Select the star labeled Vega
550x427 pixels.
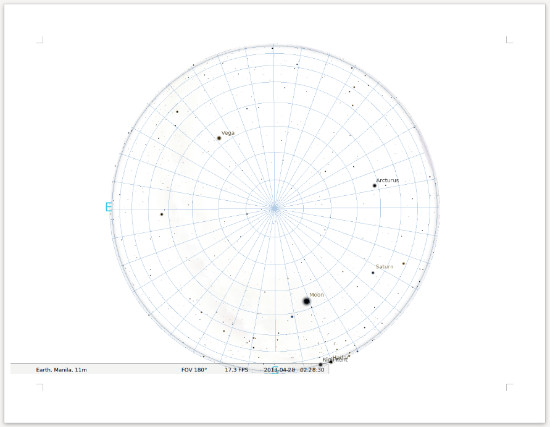click(x=219, y=138)
